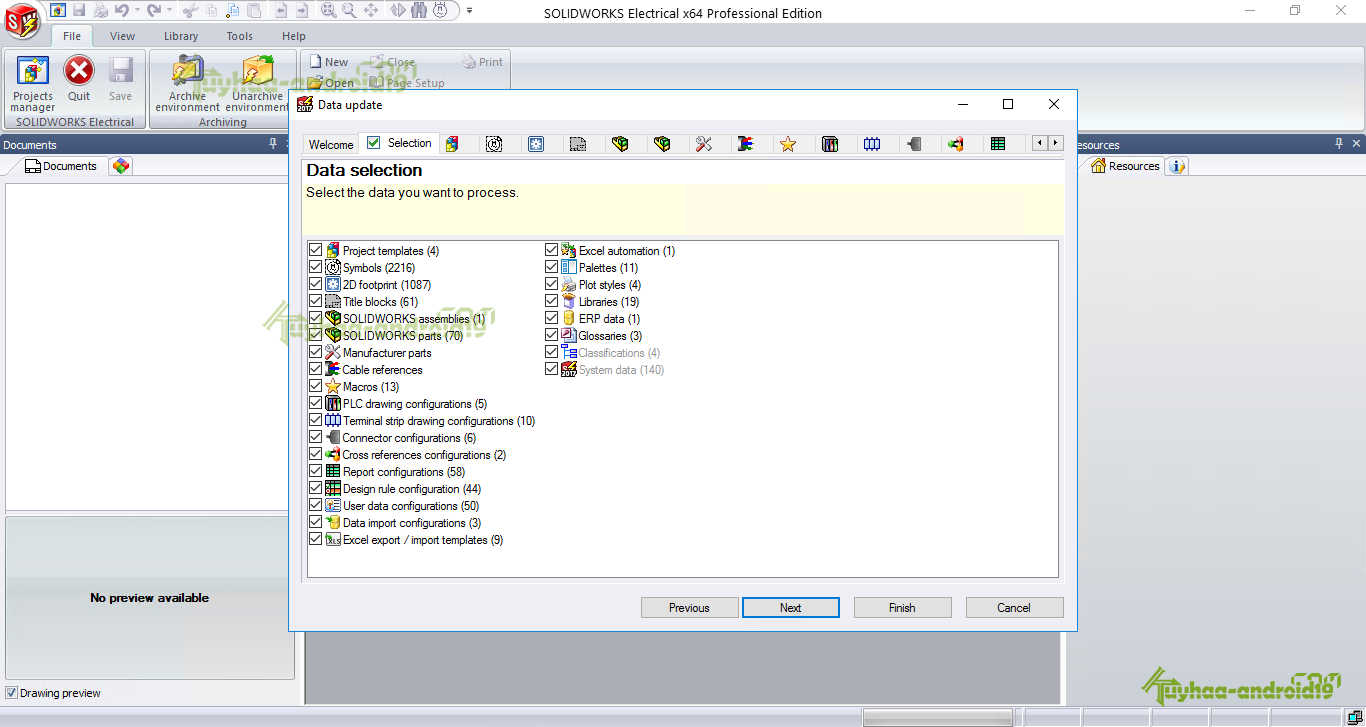Switch to the View ribbon tab

coord(123,36)
